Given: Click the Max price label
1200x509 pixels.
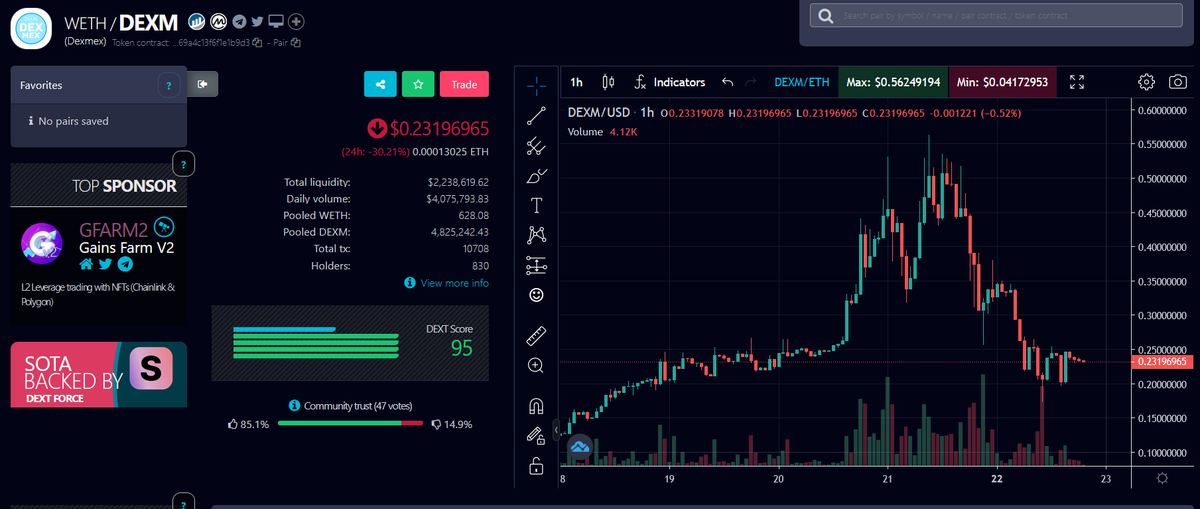Looking at the screenshot, I should tap(893, 82).
